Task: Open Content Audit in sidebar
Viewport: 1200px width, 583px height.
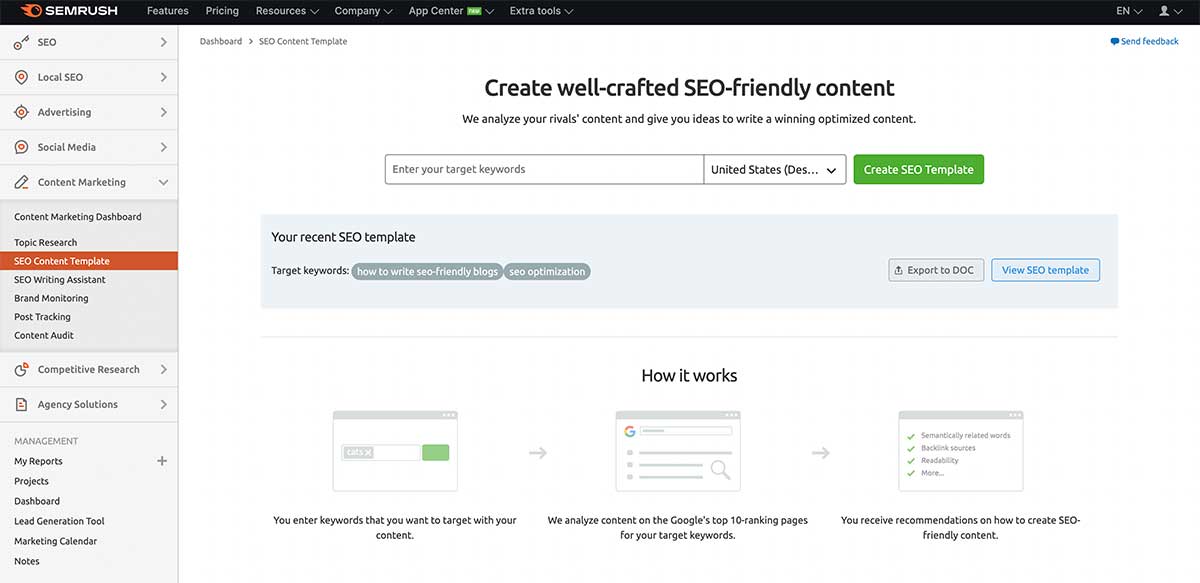Action: pyautogui.click(x=44, y=335)
